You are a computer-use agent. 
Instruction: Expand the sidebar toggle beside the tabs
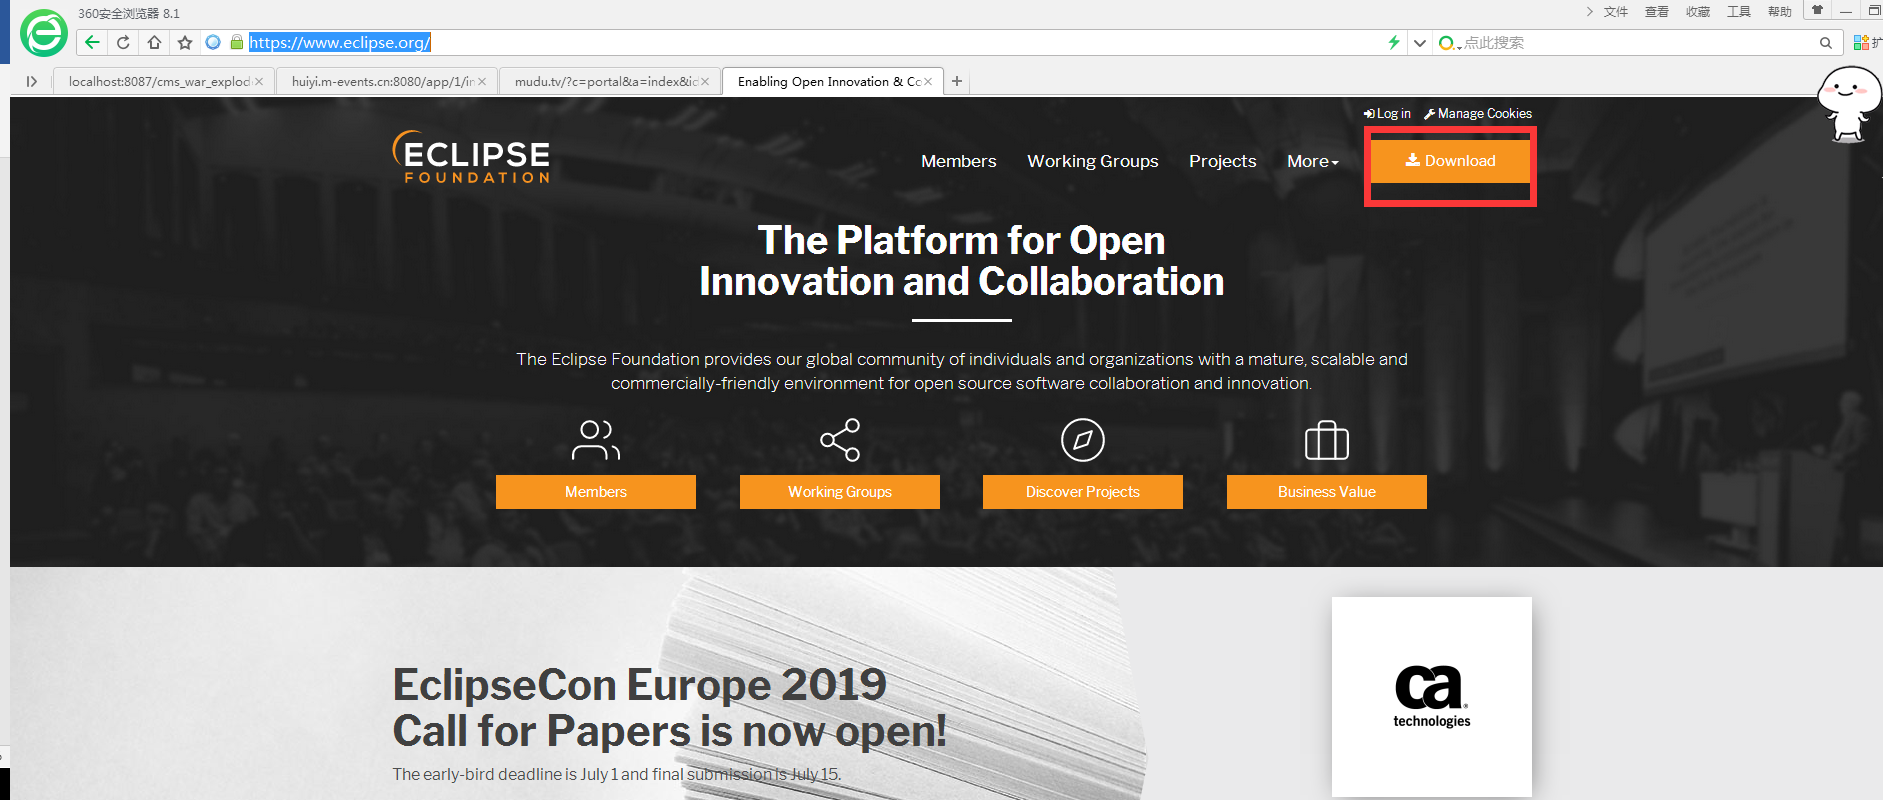coord(31,82)
